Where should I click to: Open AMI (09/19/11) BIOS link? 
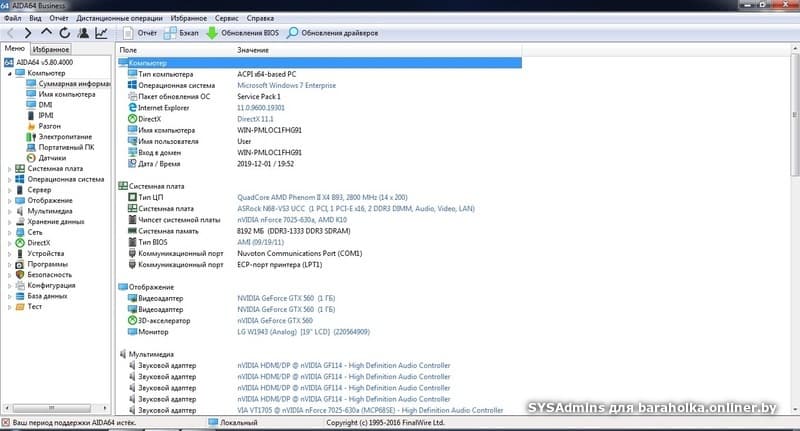coord(260,242)
